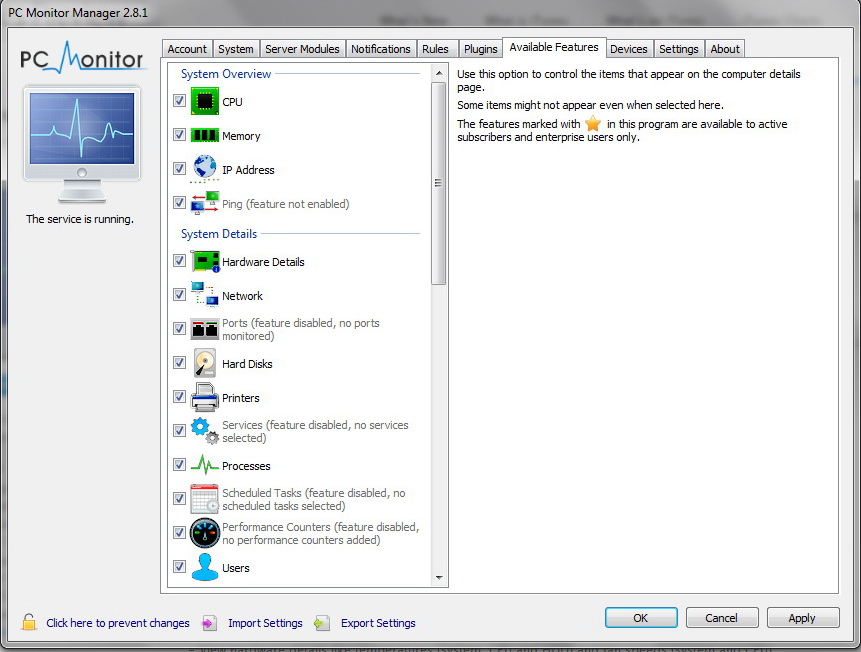Viewport: 861px width, 652px height.
Task: Click the gold star subscriber icon
Action: tap(593, 124)
